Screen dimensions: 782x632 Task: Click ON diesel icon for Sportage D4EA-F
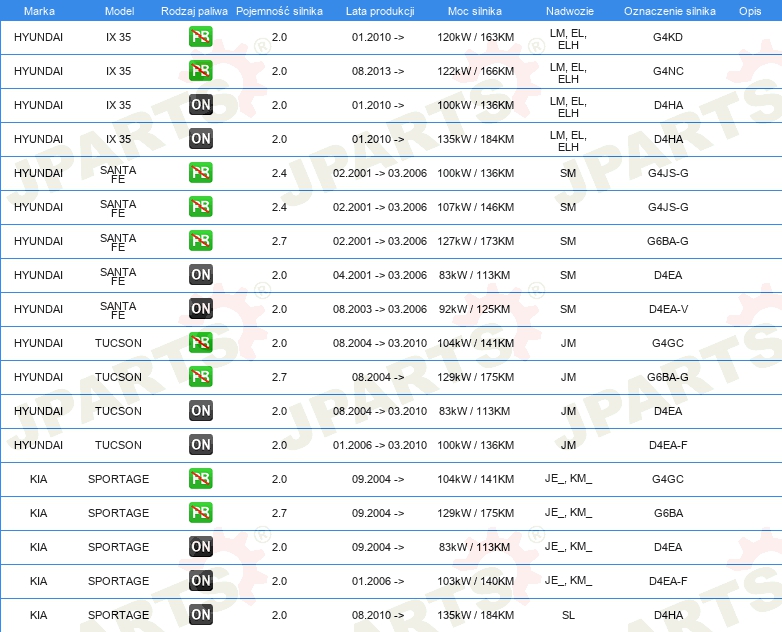click(200, 581)
